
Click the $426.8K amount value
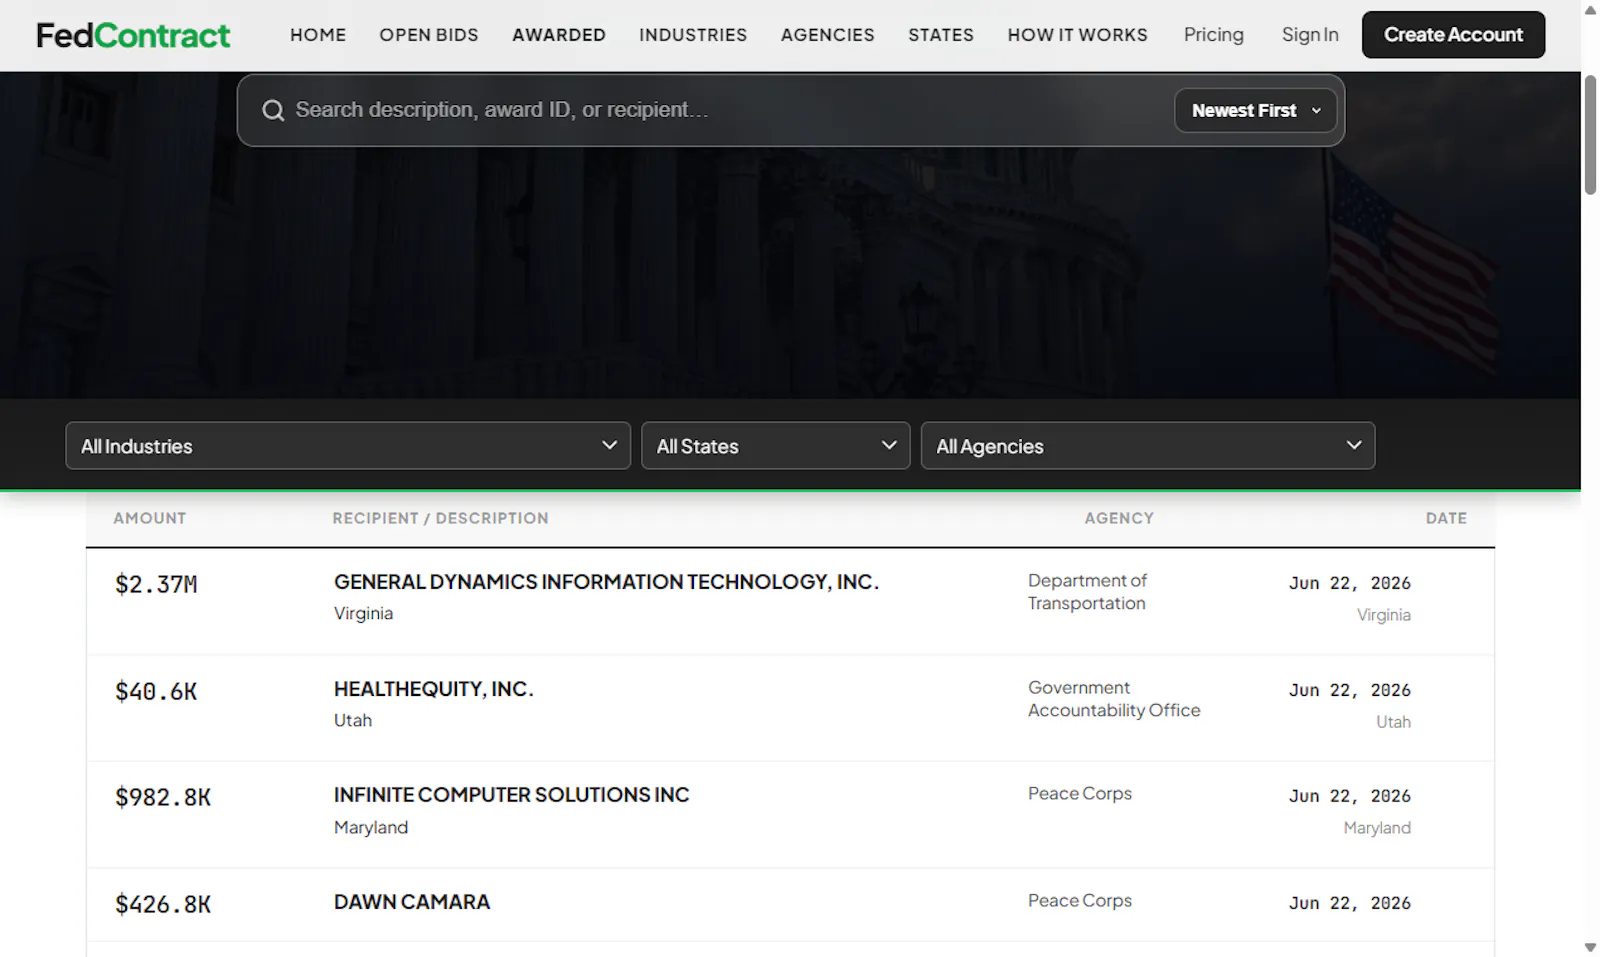tap(163, 905)
